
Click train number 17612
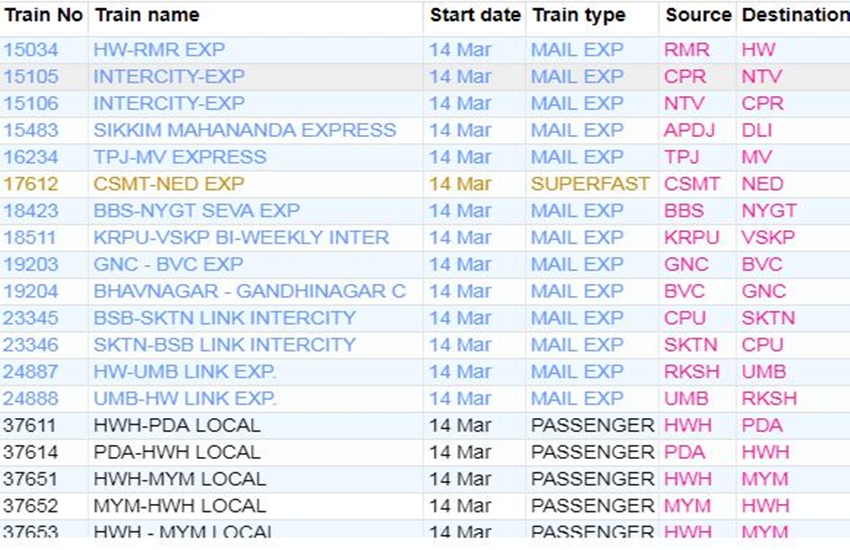pos(31,184)
